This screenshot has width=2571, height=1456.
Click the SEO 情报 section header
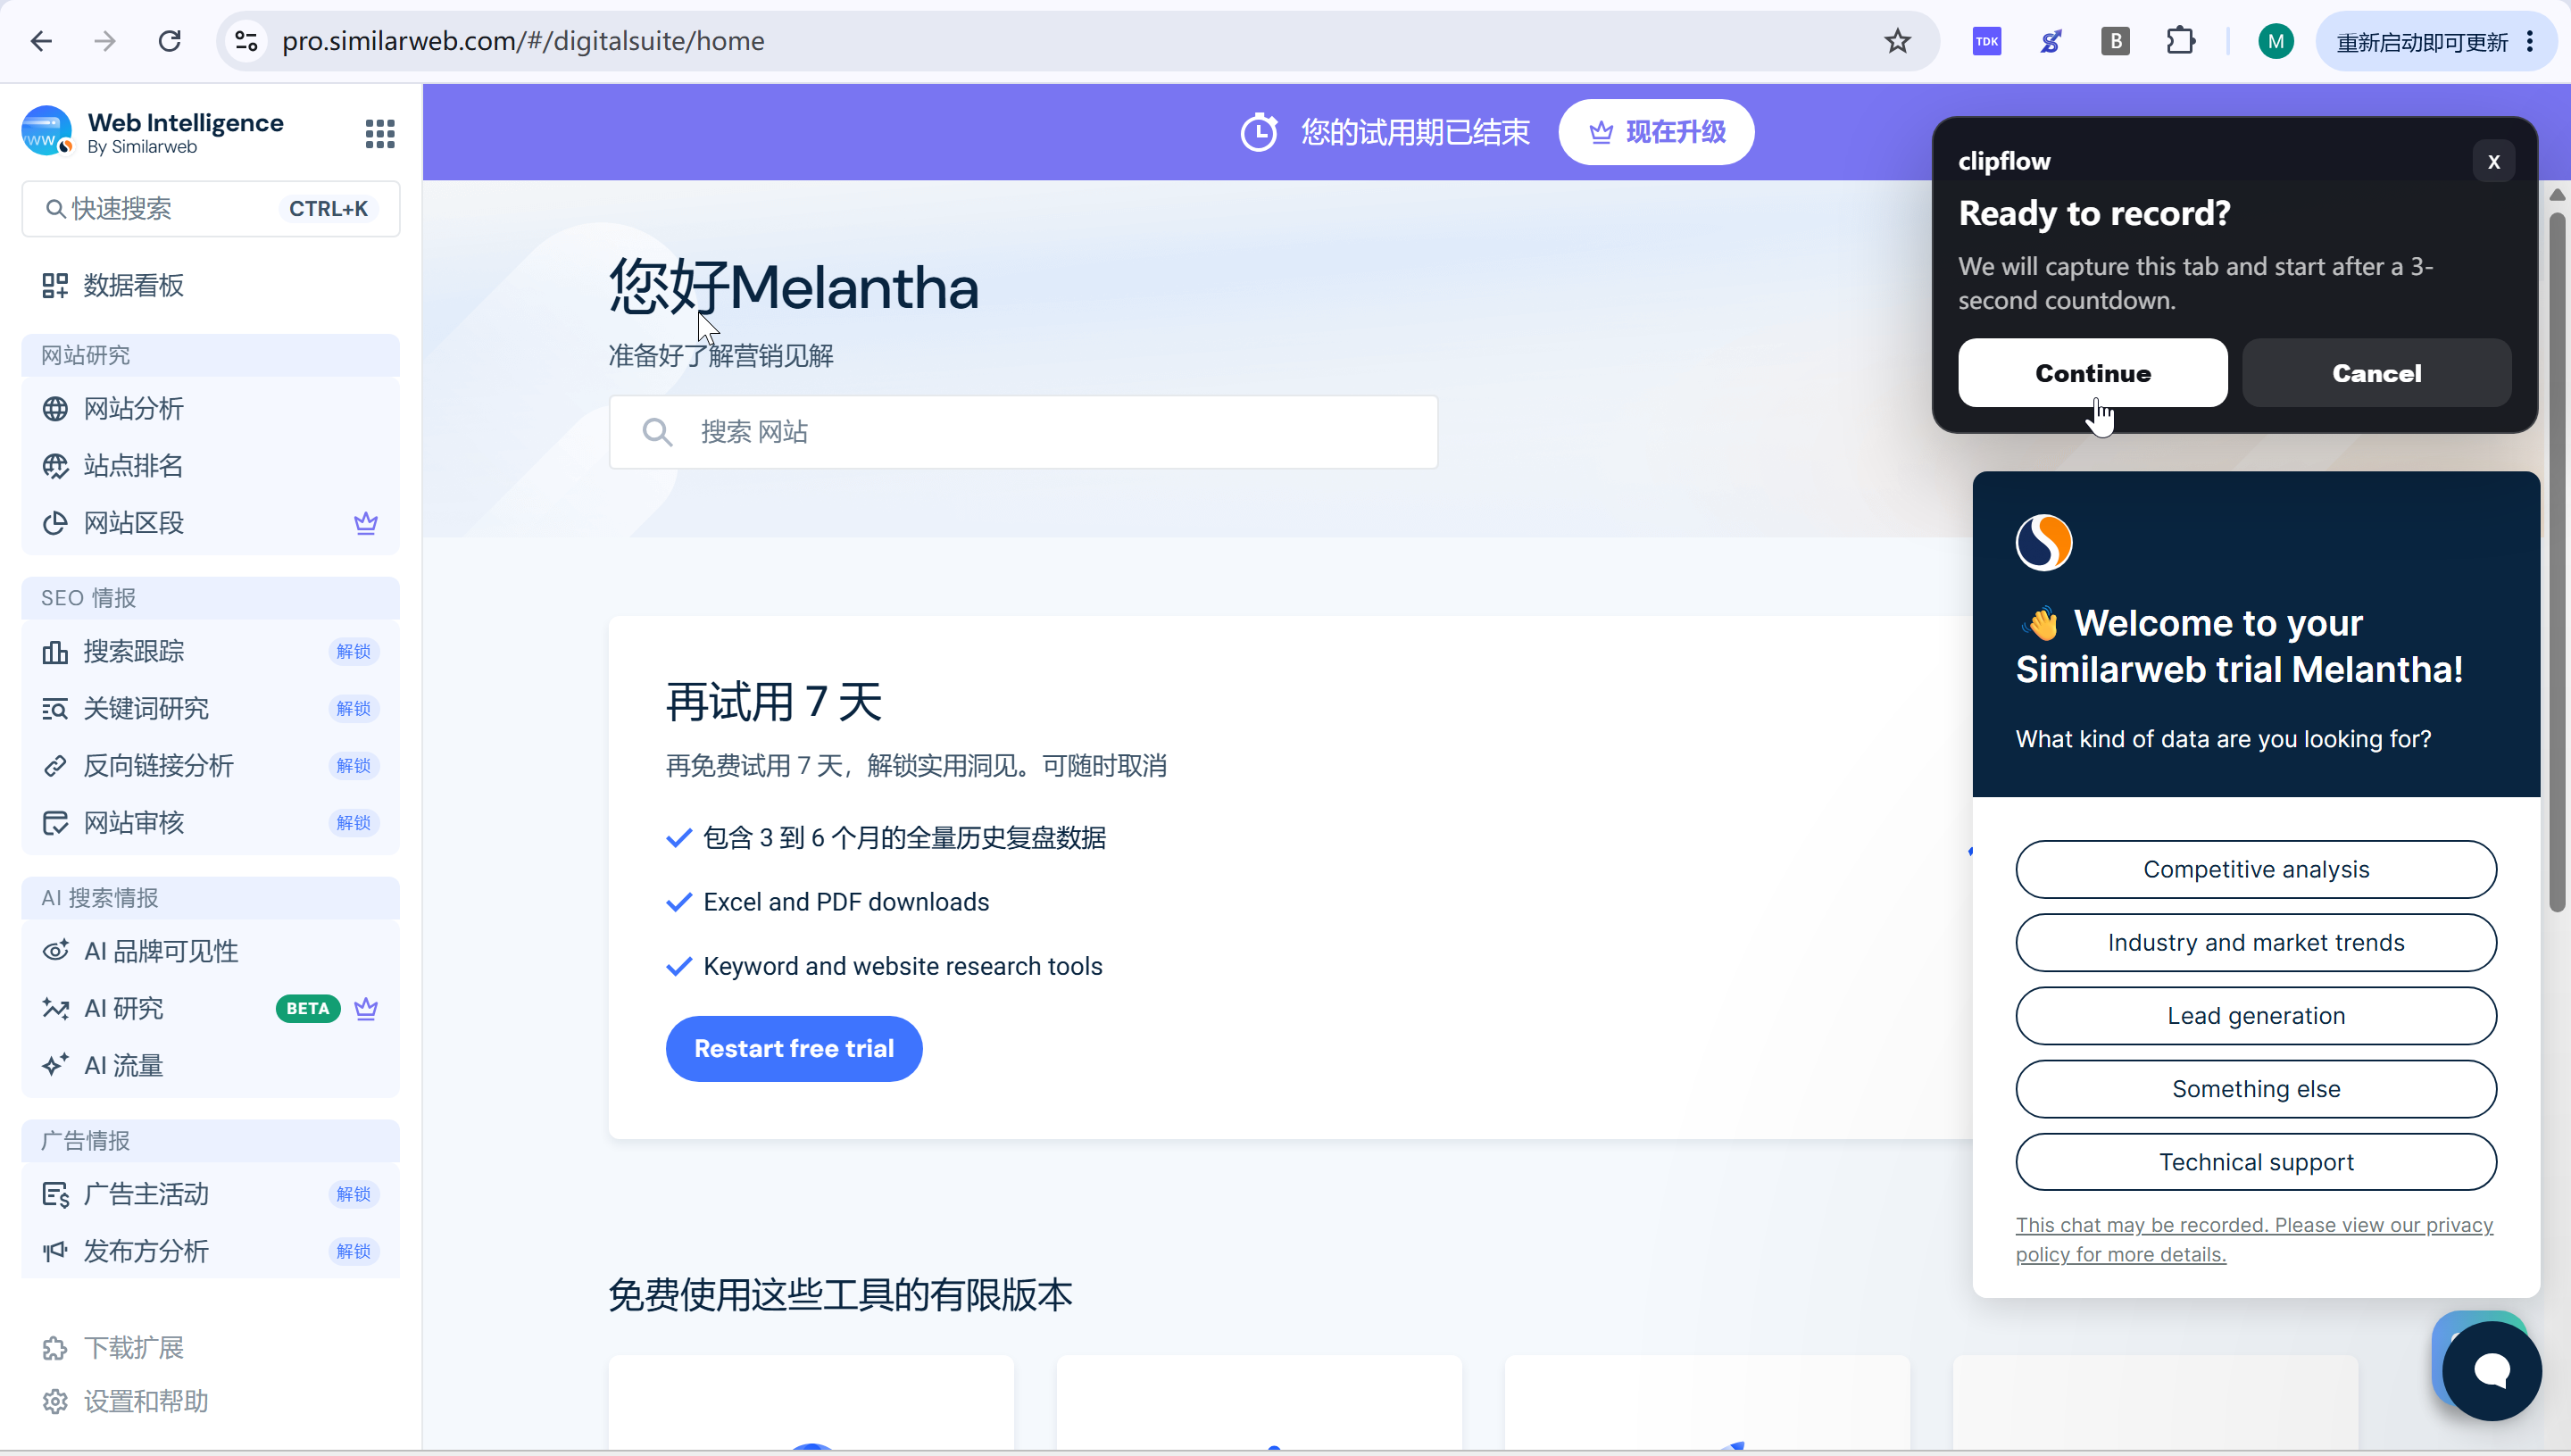[x=211, y=599]
